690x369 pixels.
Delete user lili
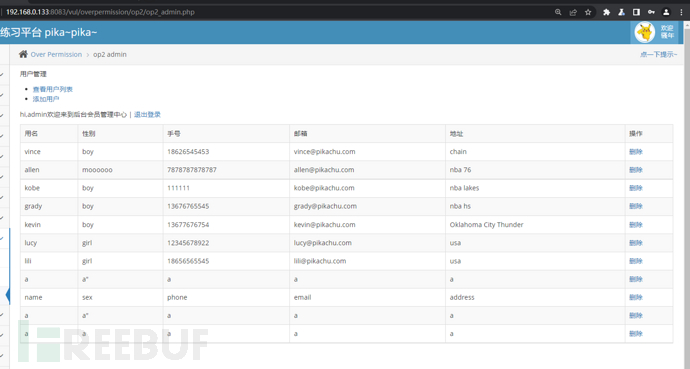(x=636, y=261)
